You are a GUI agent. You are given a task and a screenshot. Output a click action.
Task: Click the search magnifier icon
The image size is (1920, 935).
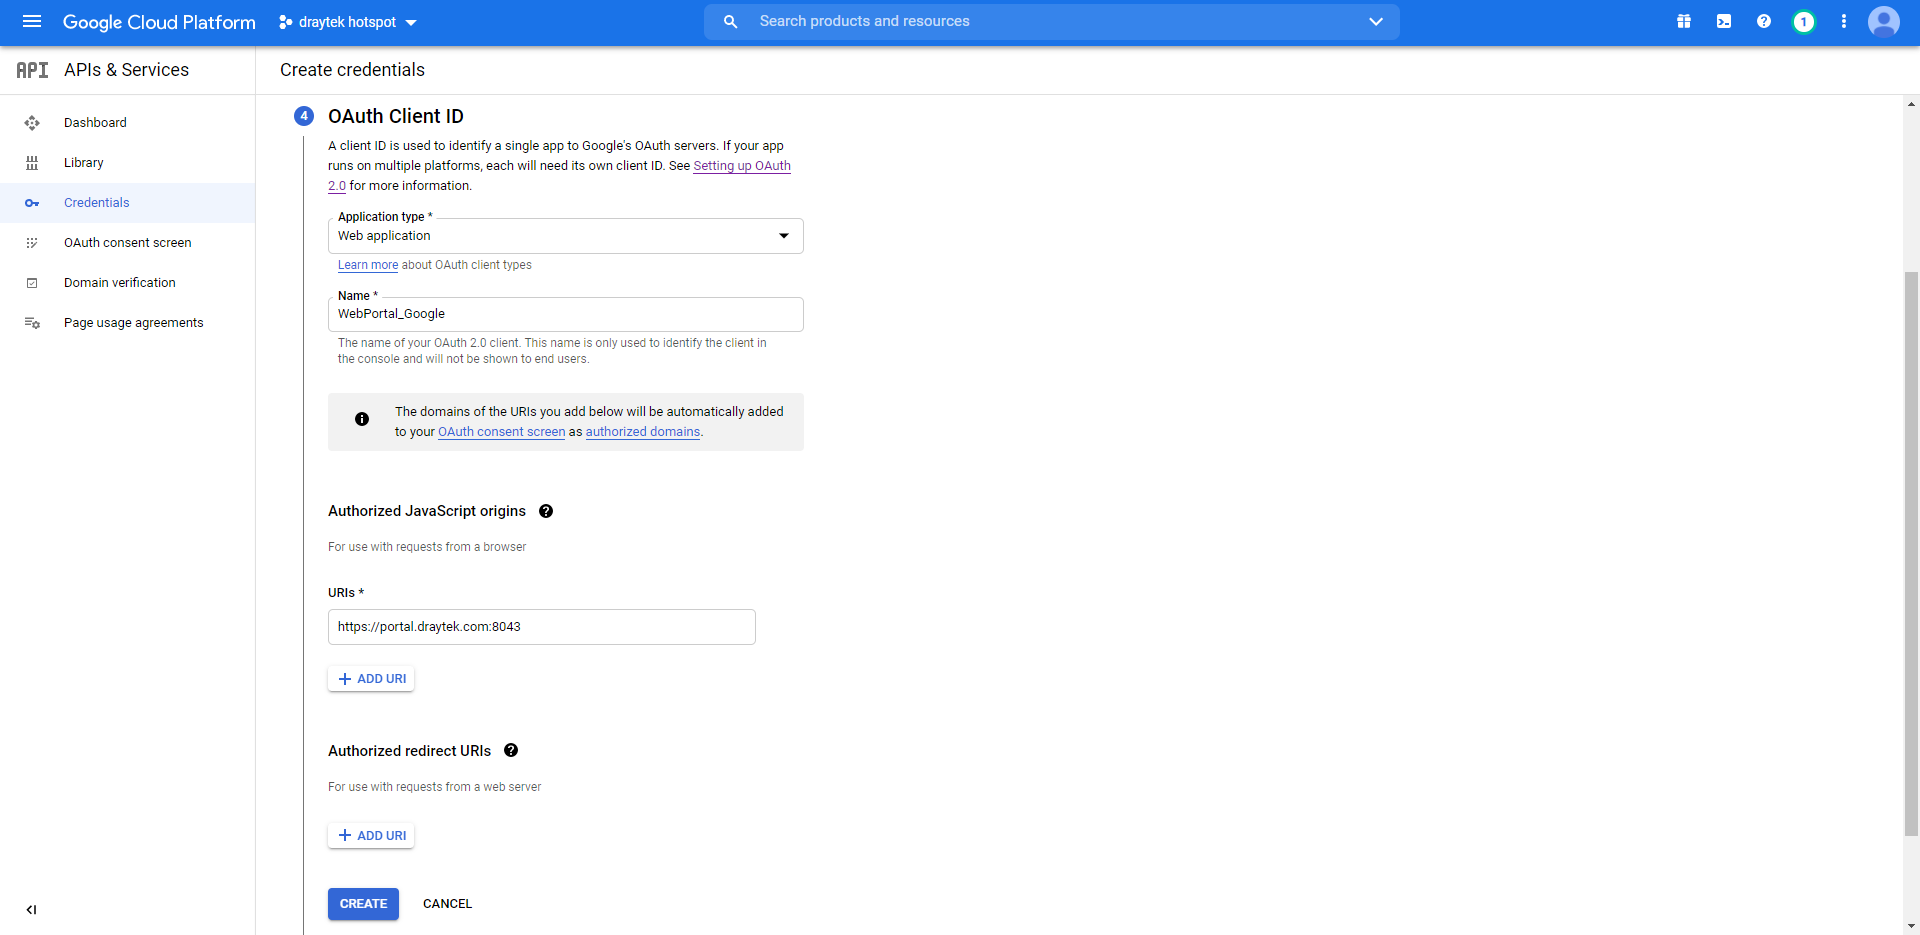point(730,21)
